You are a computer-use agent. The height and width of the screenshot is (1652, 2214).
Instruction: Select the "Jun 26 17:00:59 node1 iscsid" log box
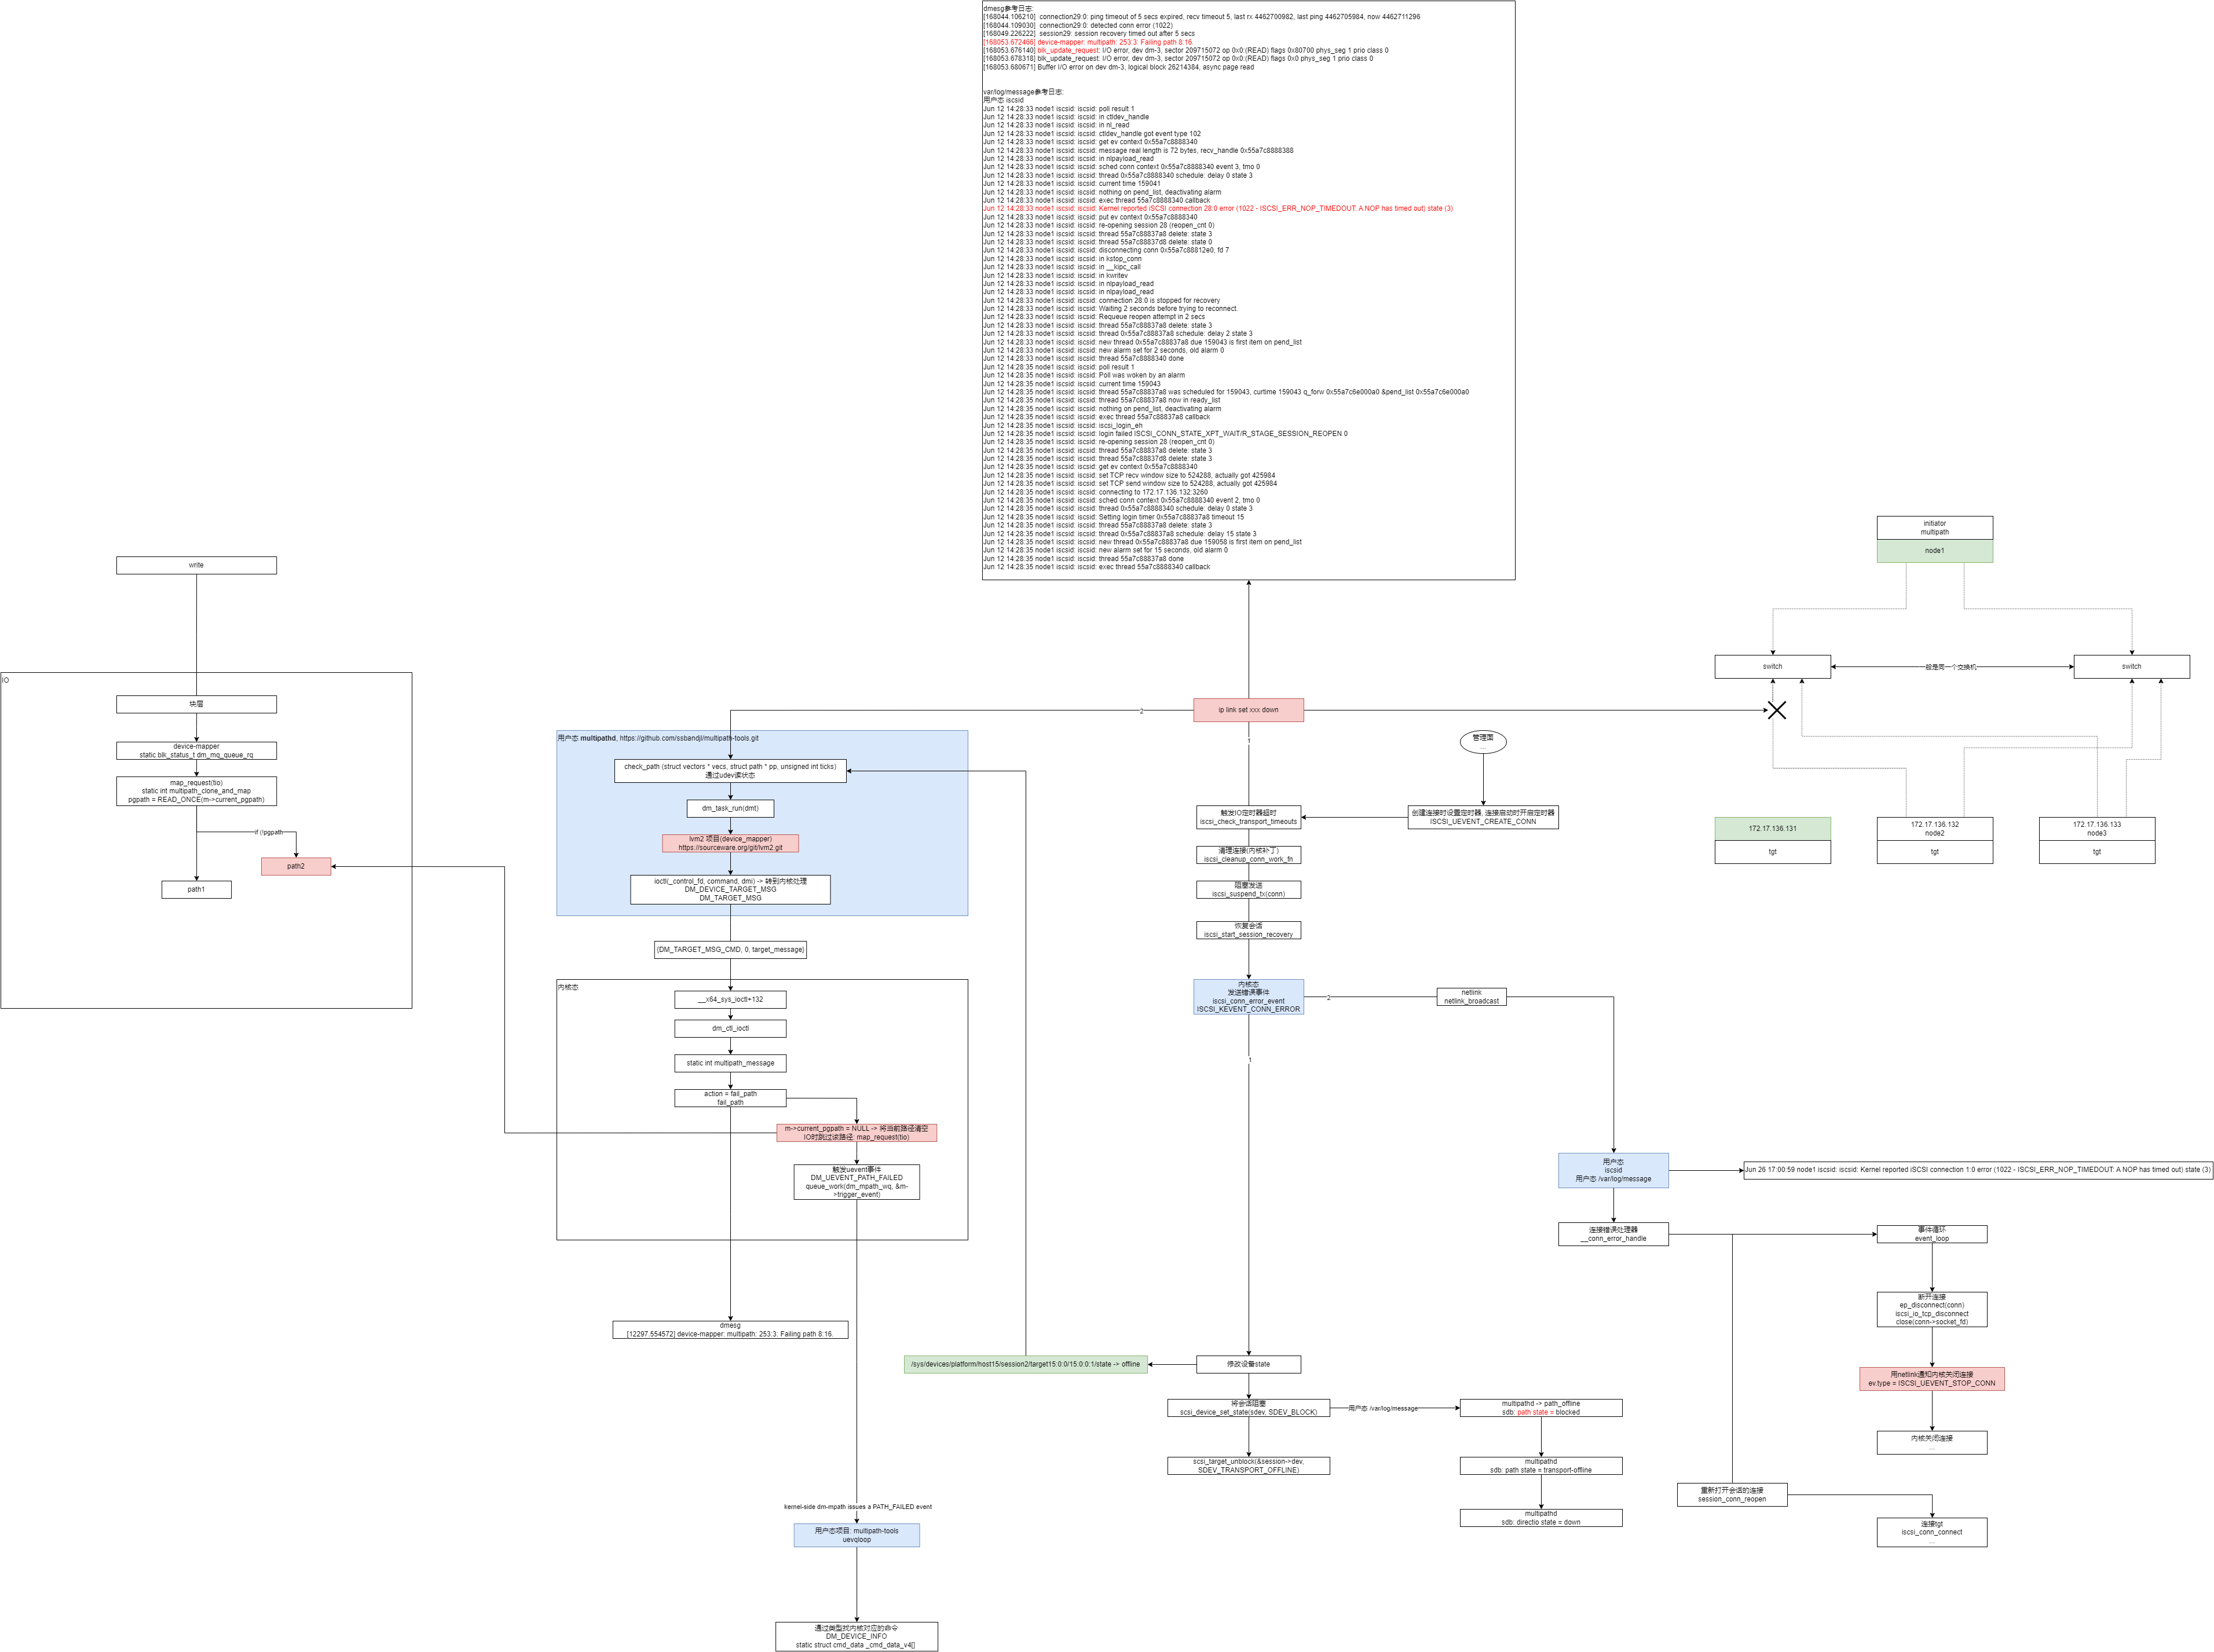1978,1170
